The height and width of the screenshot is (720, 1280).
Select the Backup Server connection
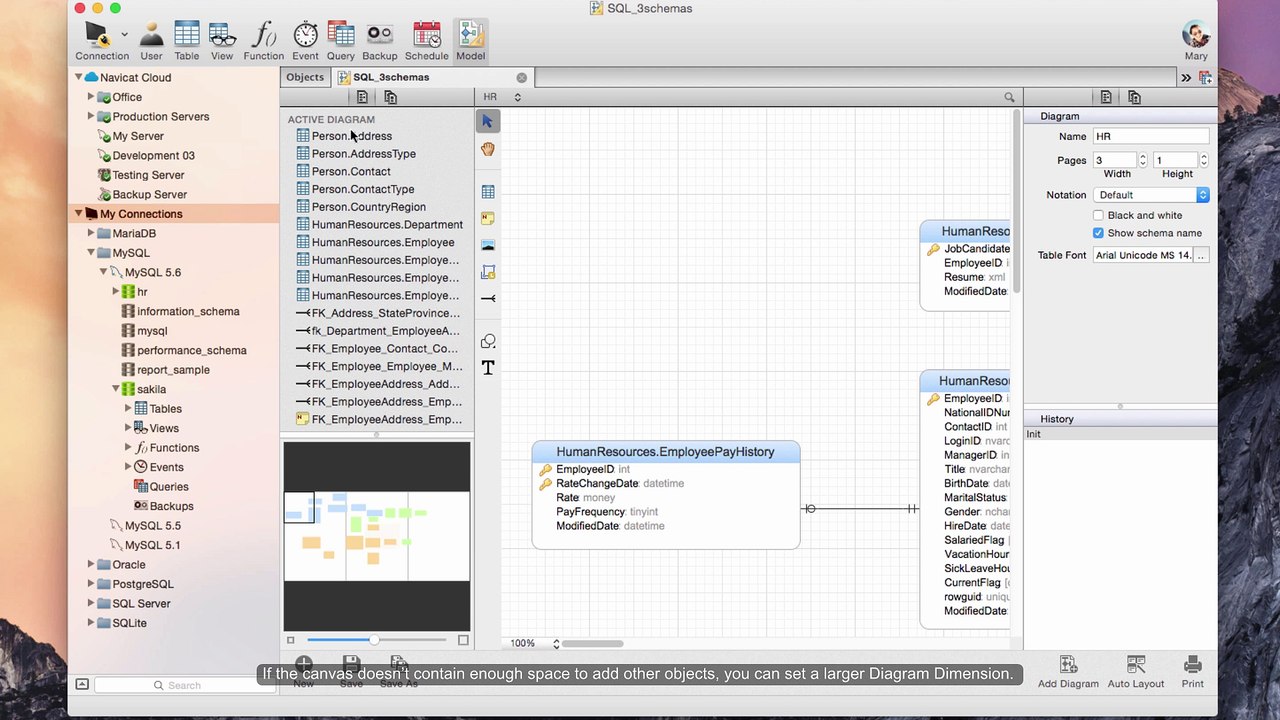[149, 194]
